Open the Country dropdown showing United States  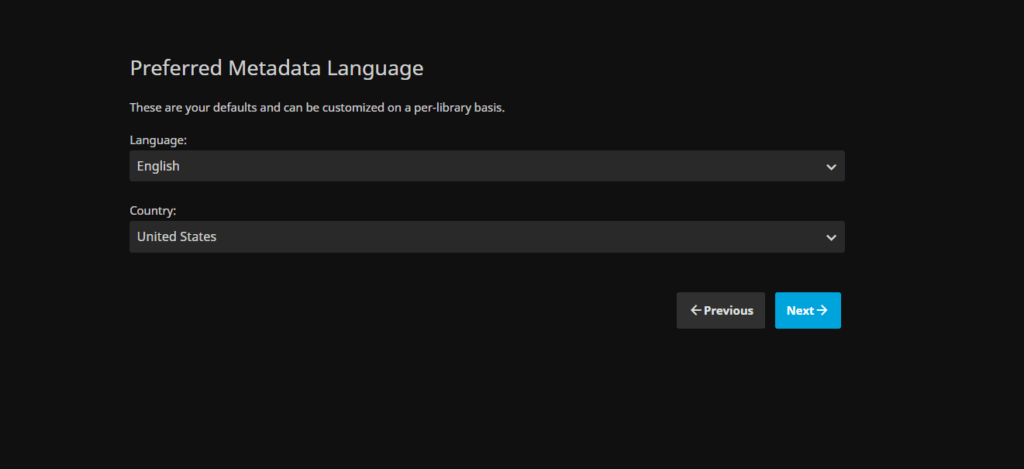point(487,236)
